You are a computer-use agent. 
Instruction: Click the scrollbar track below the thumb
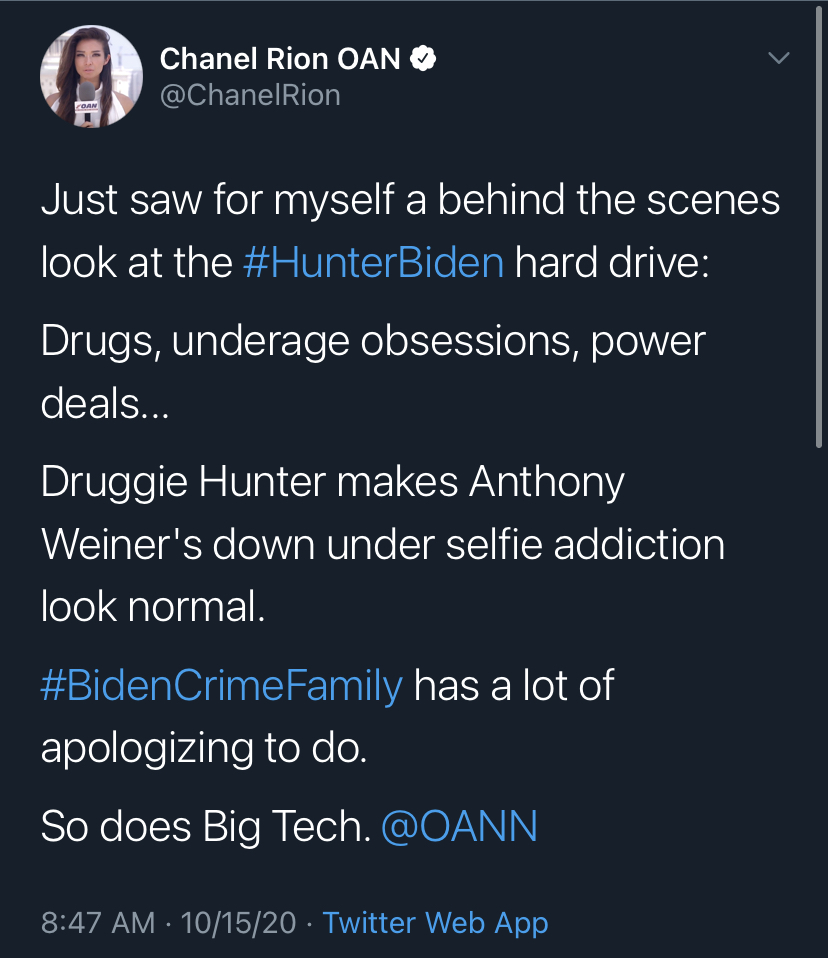click(819, 703)
